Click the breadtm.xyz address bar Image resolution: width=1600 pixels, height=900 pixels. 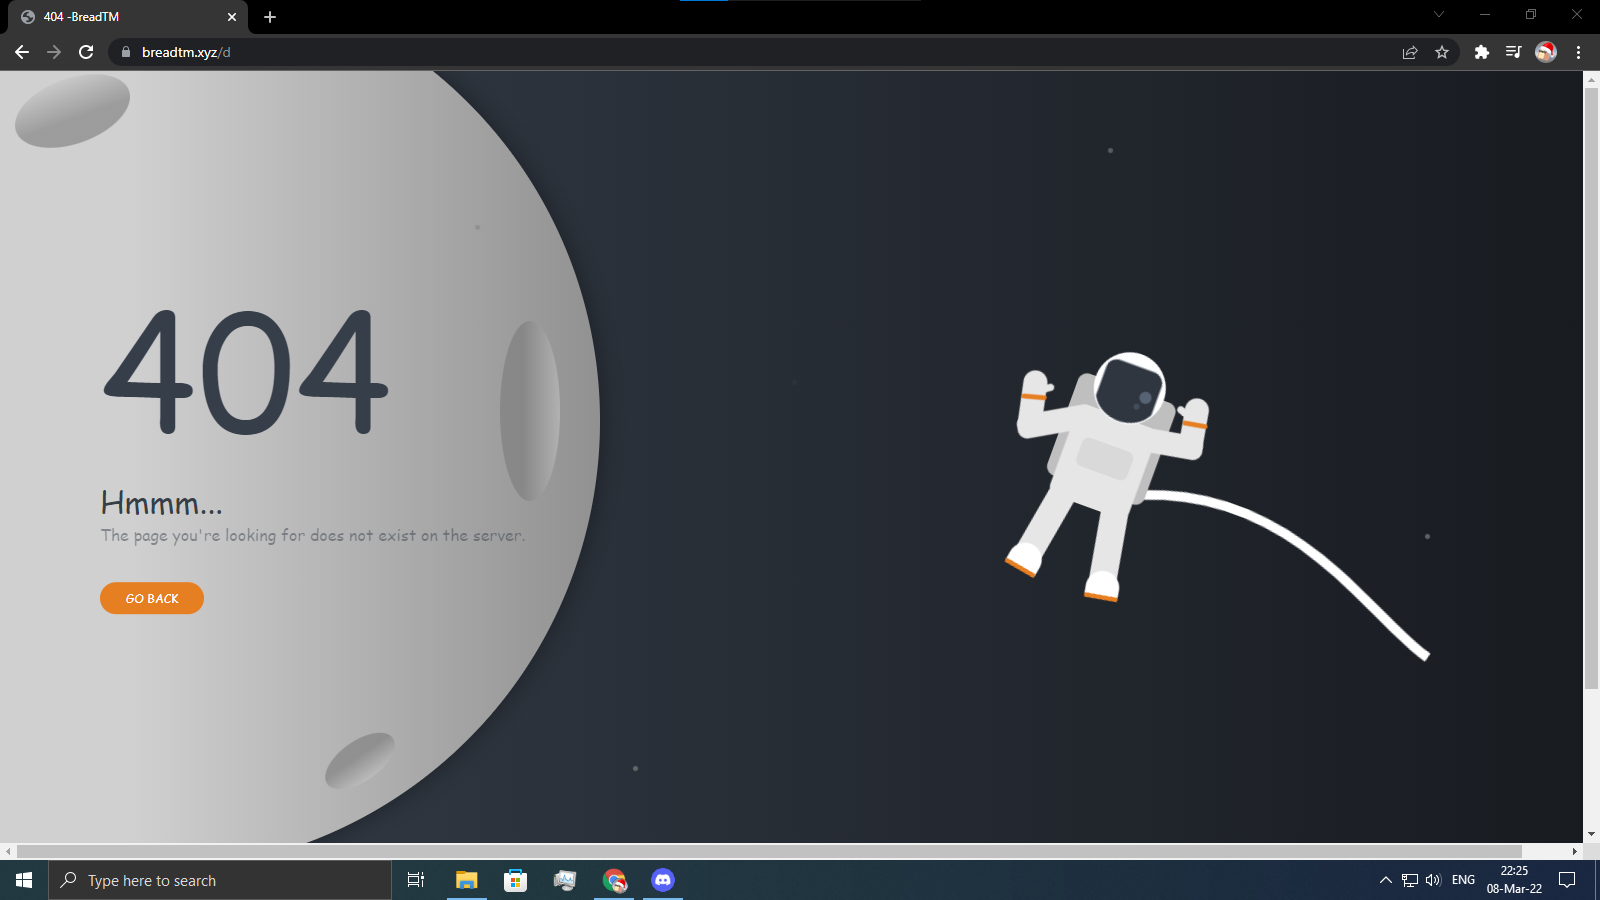700,52
